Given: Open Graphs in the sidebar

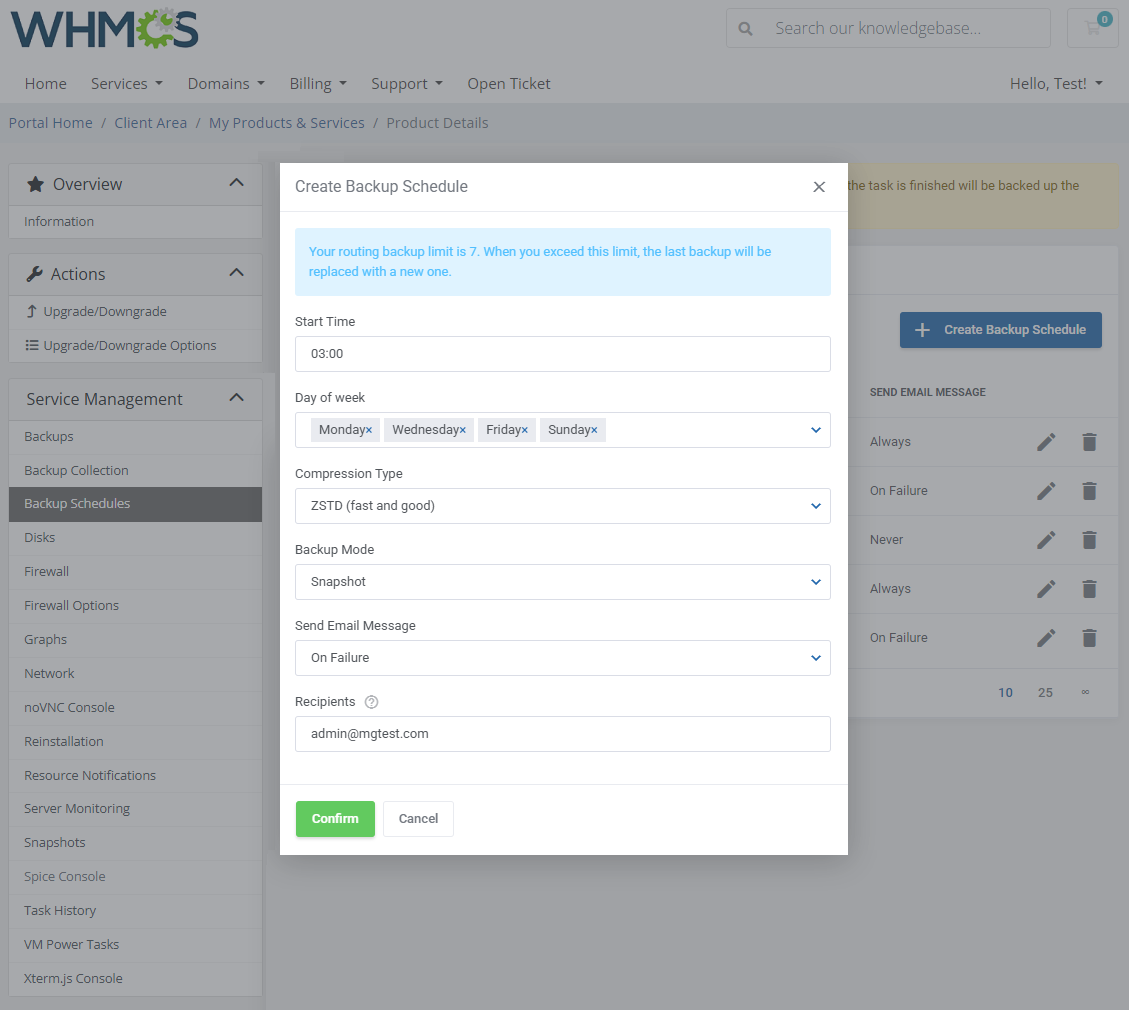Looking at the screenshot, I should click(x=135, y=640).
